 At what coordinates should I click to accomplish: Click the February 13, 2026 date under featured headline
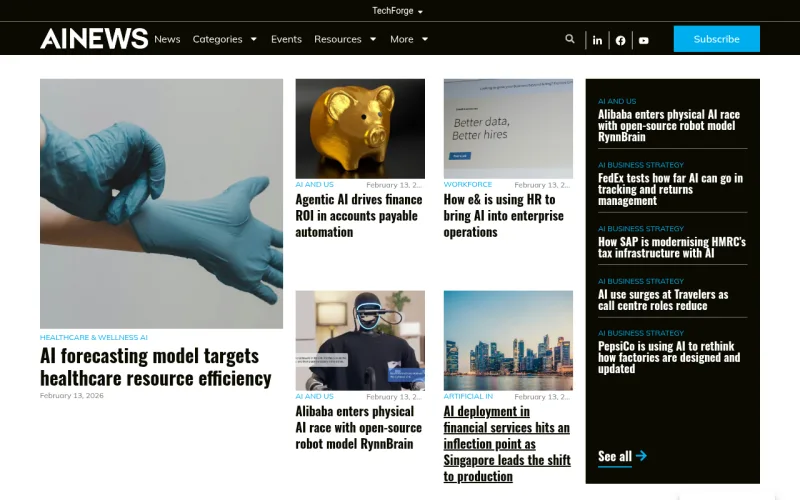tap(71, 395)
